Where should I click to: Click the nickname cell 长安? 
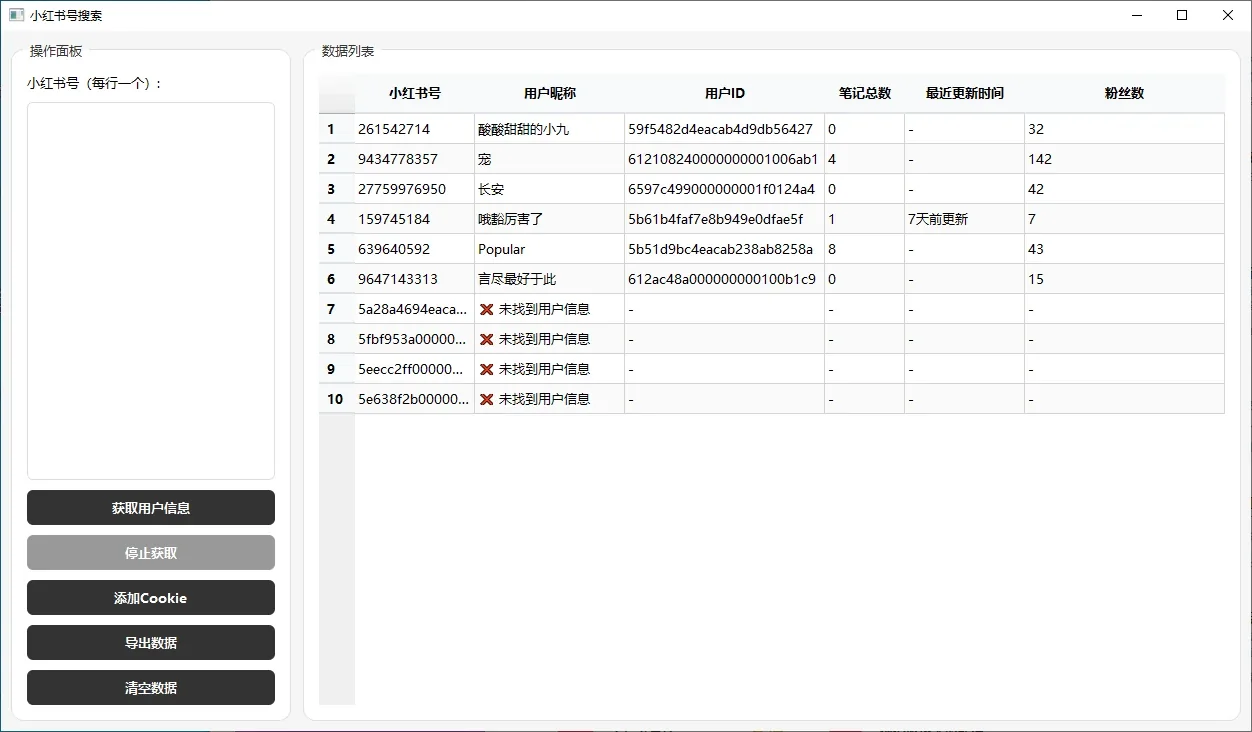pyautogui.click(x=550, y=189)
